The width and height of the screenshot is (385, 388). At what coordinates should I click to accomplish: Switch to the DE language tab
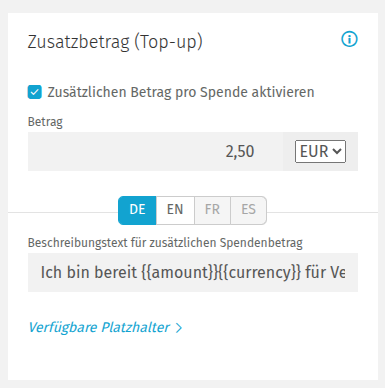(x=137, y=210)
